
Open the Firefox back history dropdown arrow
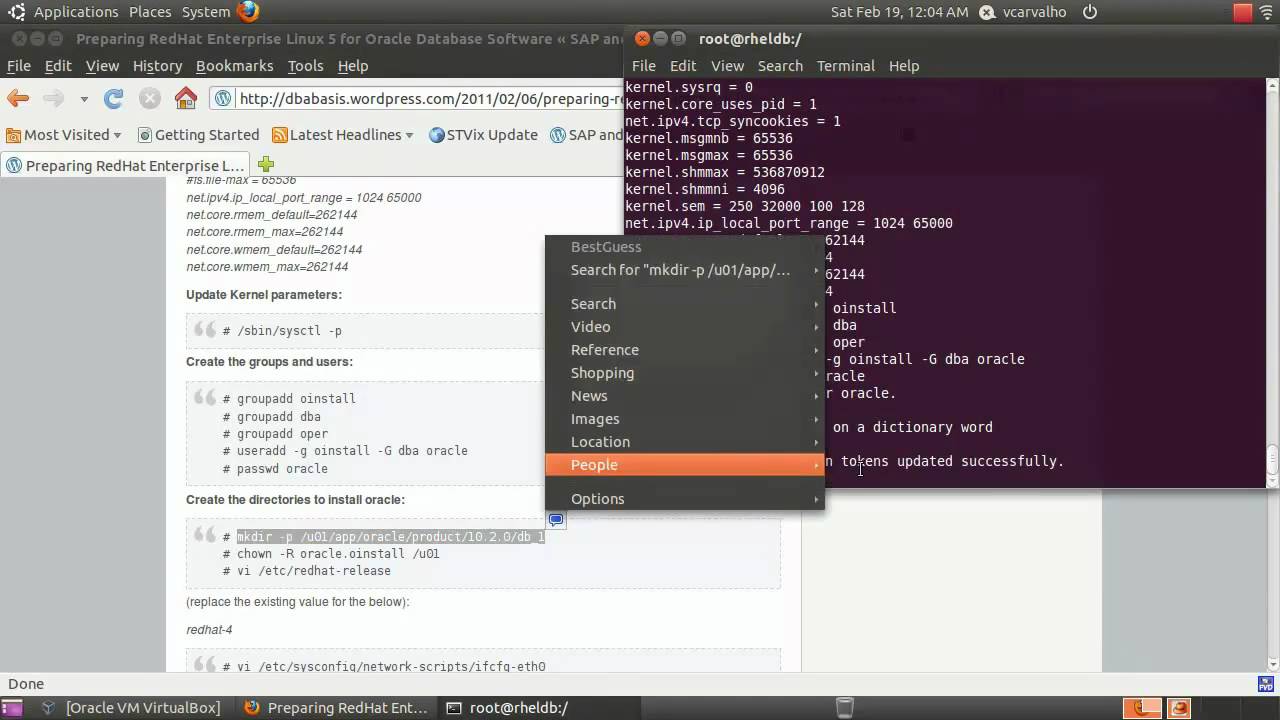pyautogui.click(x=84, y=98)
